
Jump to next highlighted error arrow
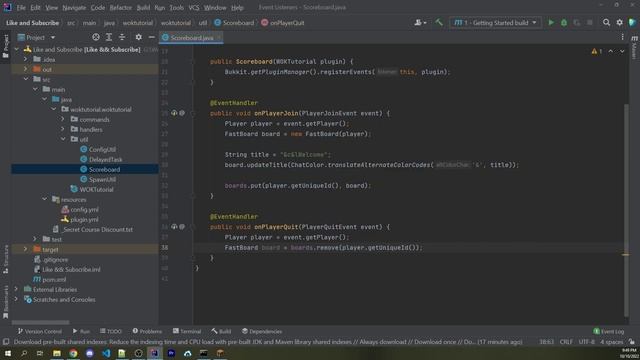(622, 51)
